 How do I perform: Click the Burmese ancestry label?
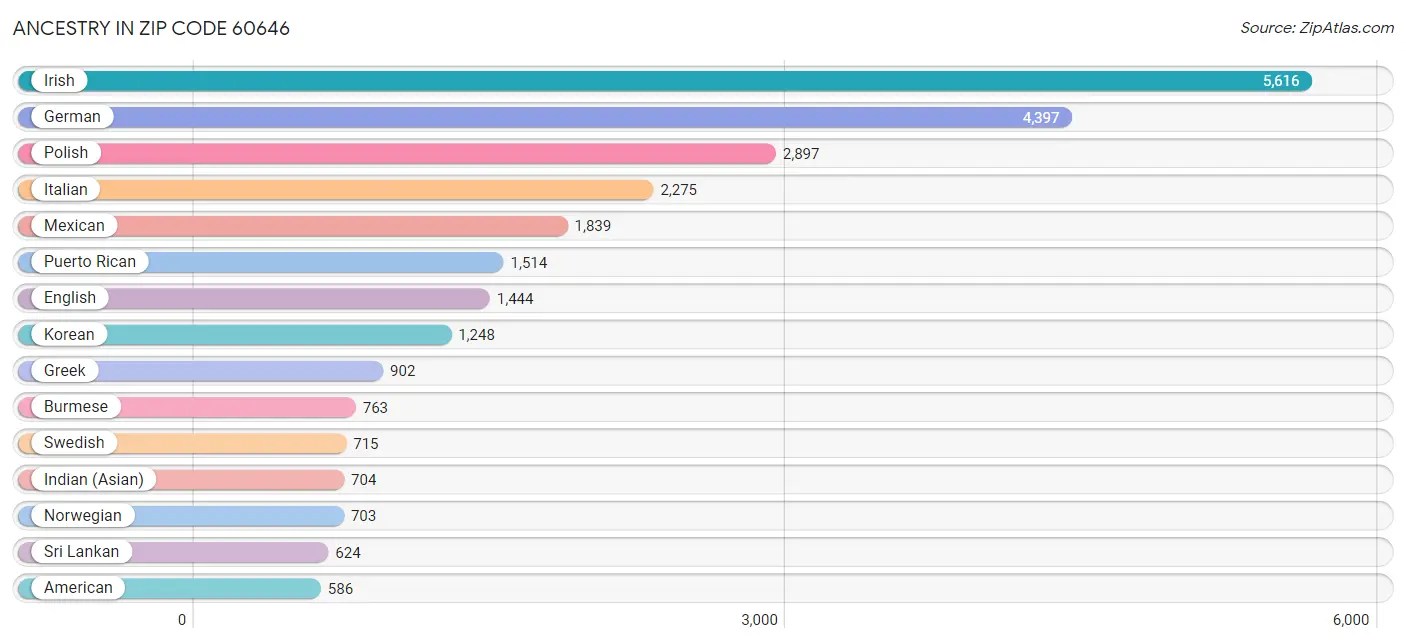click(75, 406)
